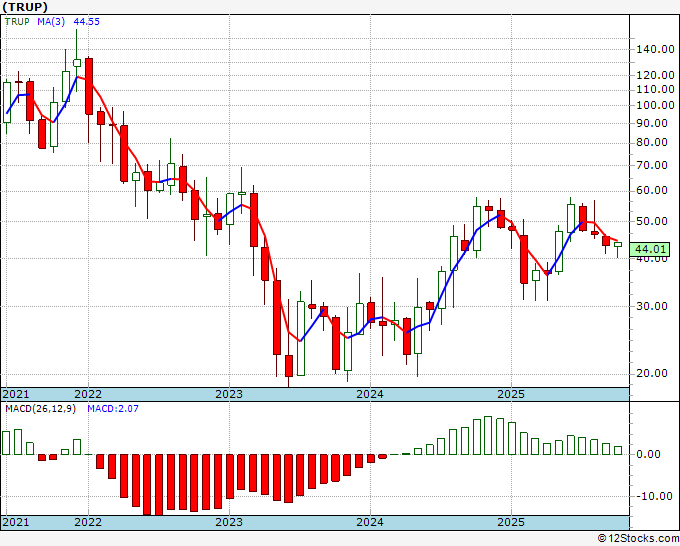Click the 50.00 price axis label
The width and height of the screenshot is (680, 546).
(652, 221)
